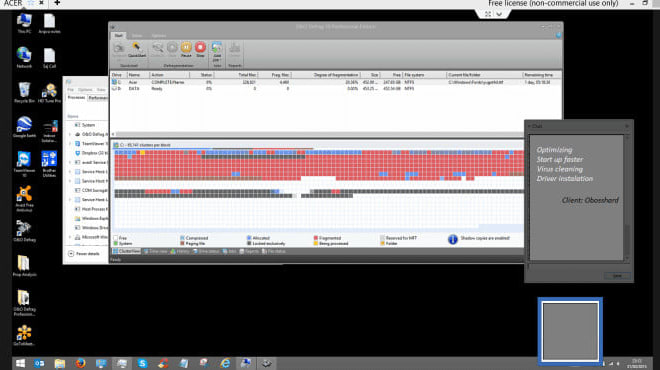Launch the QuickStart wizard icon

pyautogui.click(x=136, y=49)
